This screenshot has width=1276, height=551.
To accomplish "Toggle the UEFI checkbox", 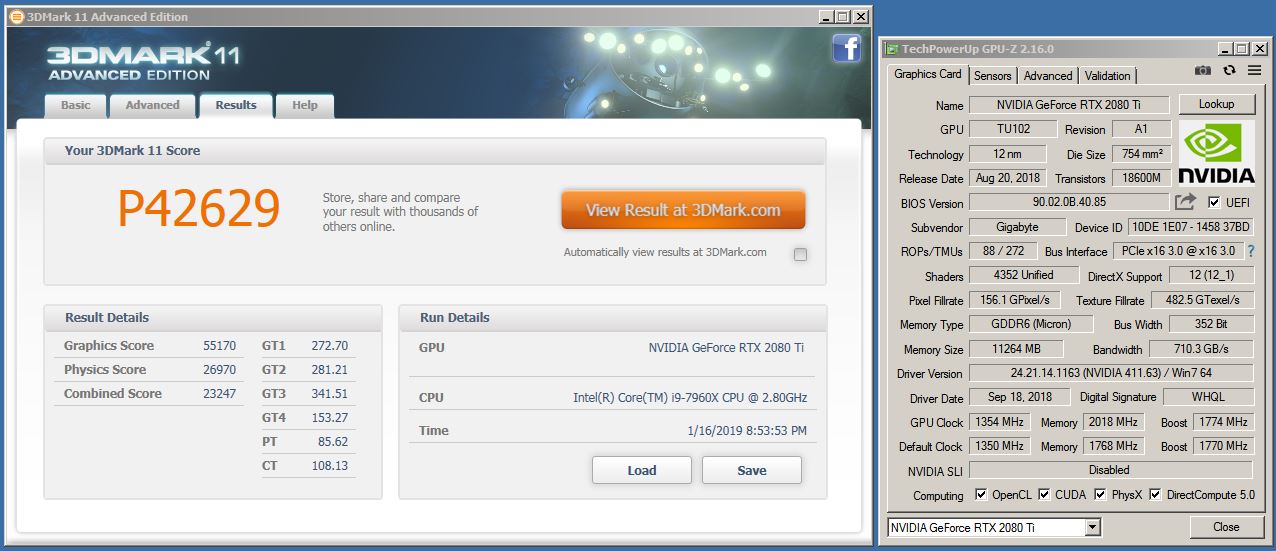I will click(1214, 202).
